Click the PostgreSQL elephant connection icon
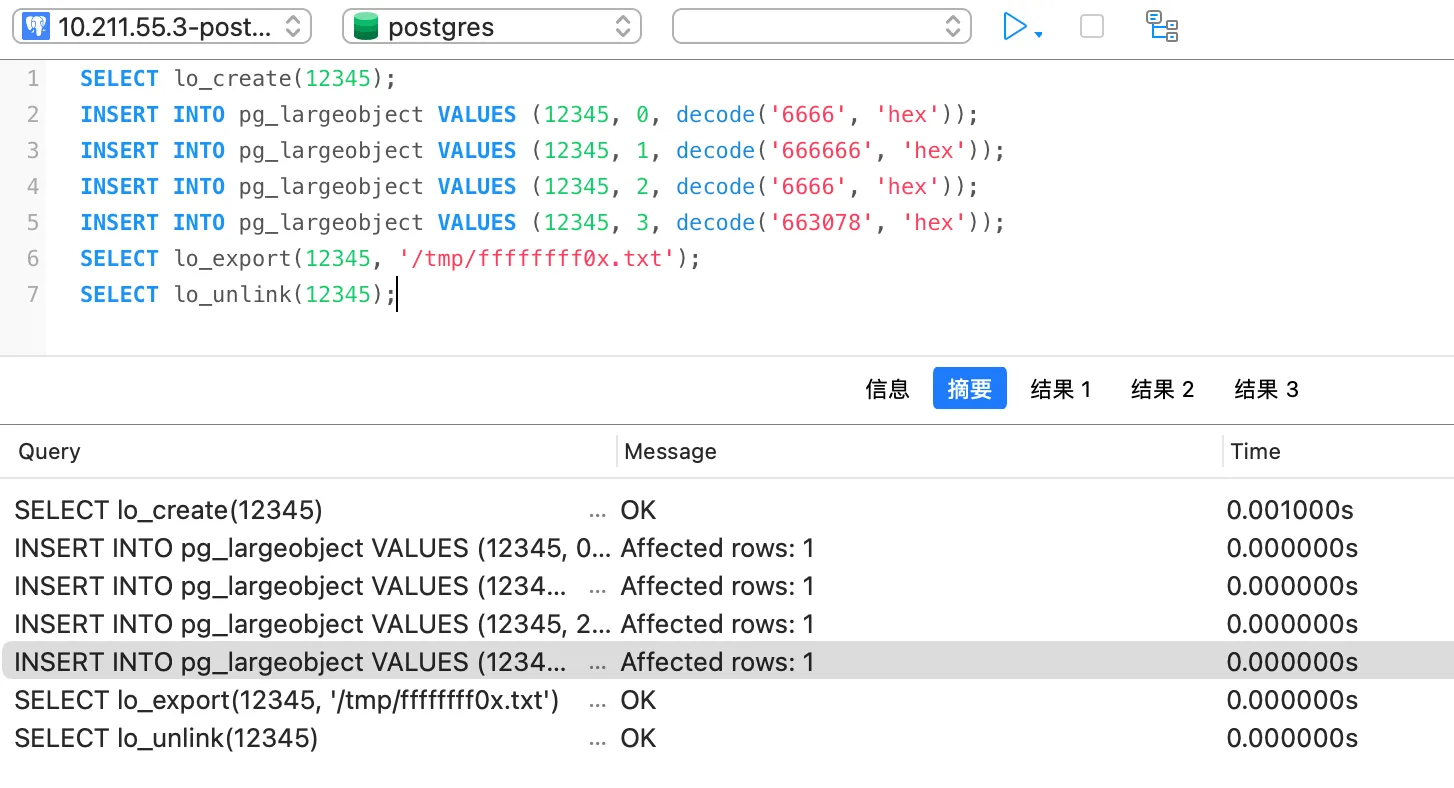 (x=36, y=27)
